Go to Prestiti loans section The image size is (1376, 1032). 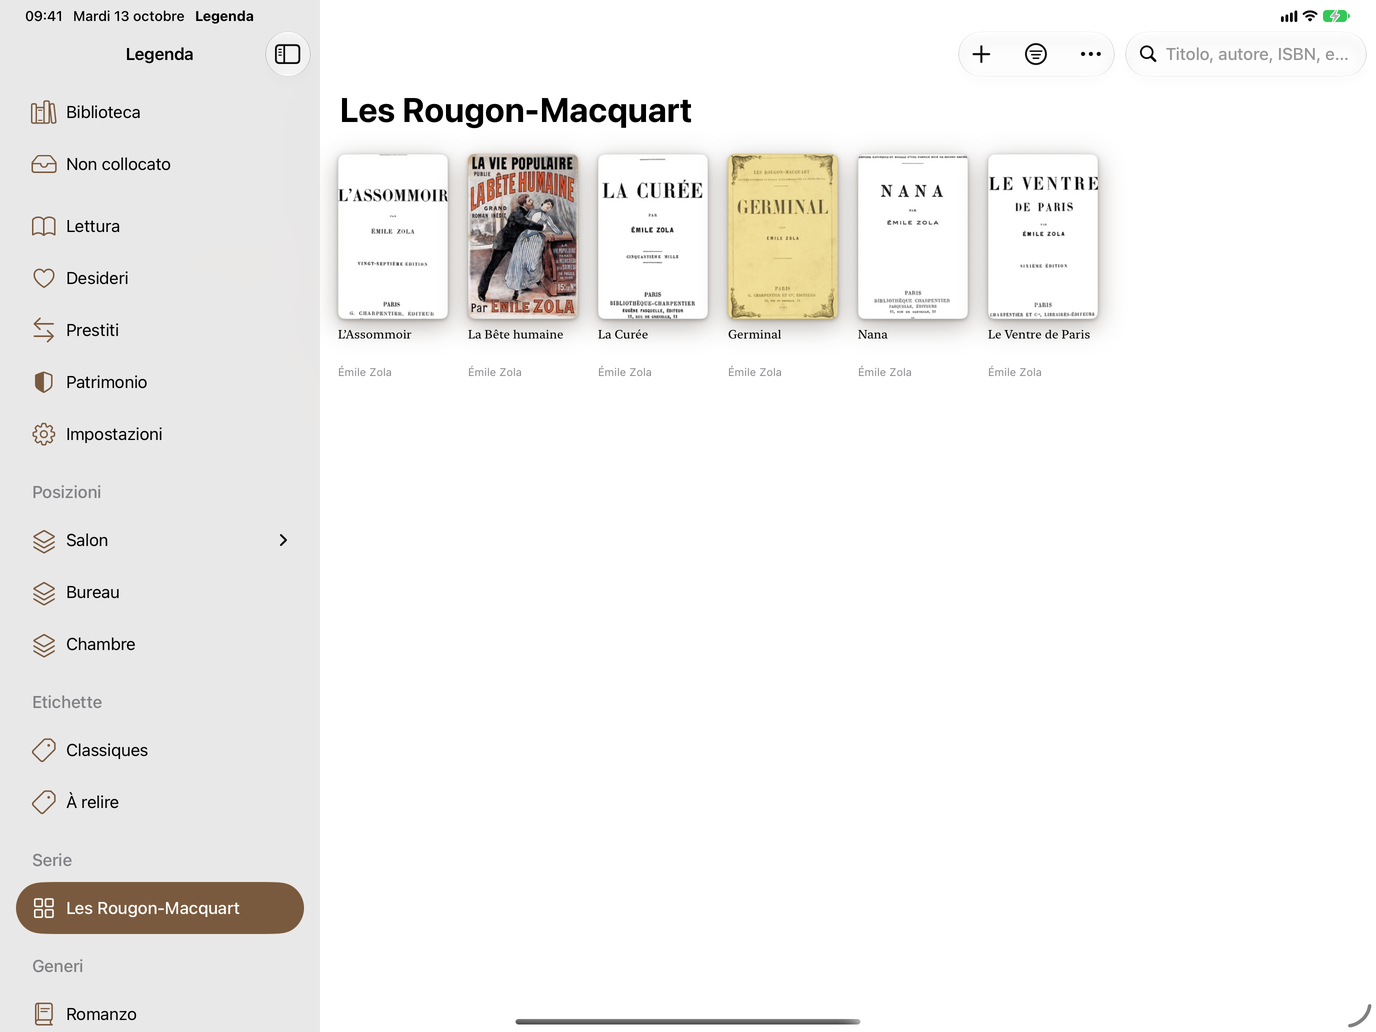click(x=160, y=330)
